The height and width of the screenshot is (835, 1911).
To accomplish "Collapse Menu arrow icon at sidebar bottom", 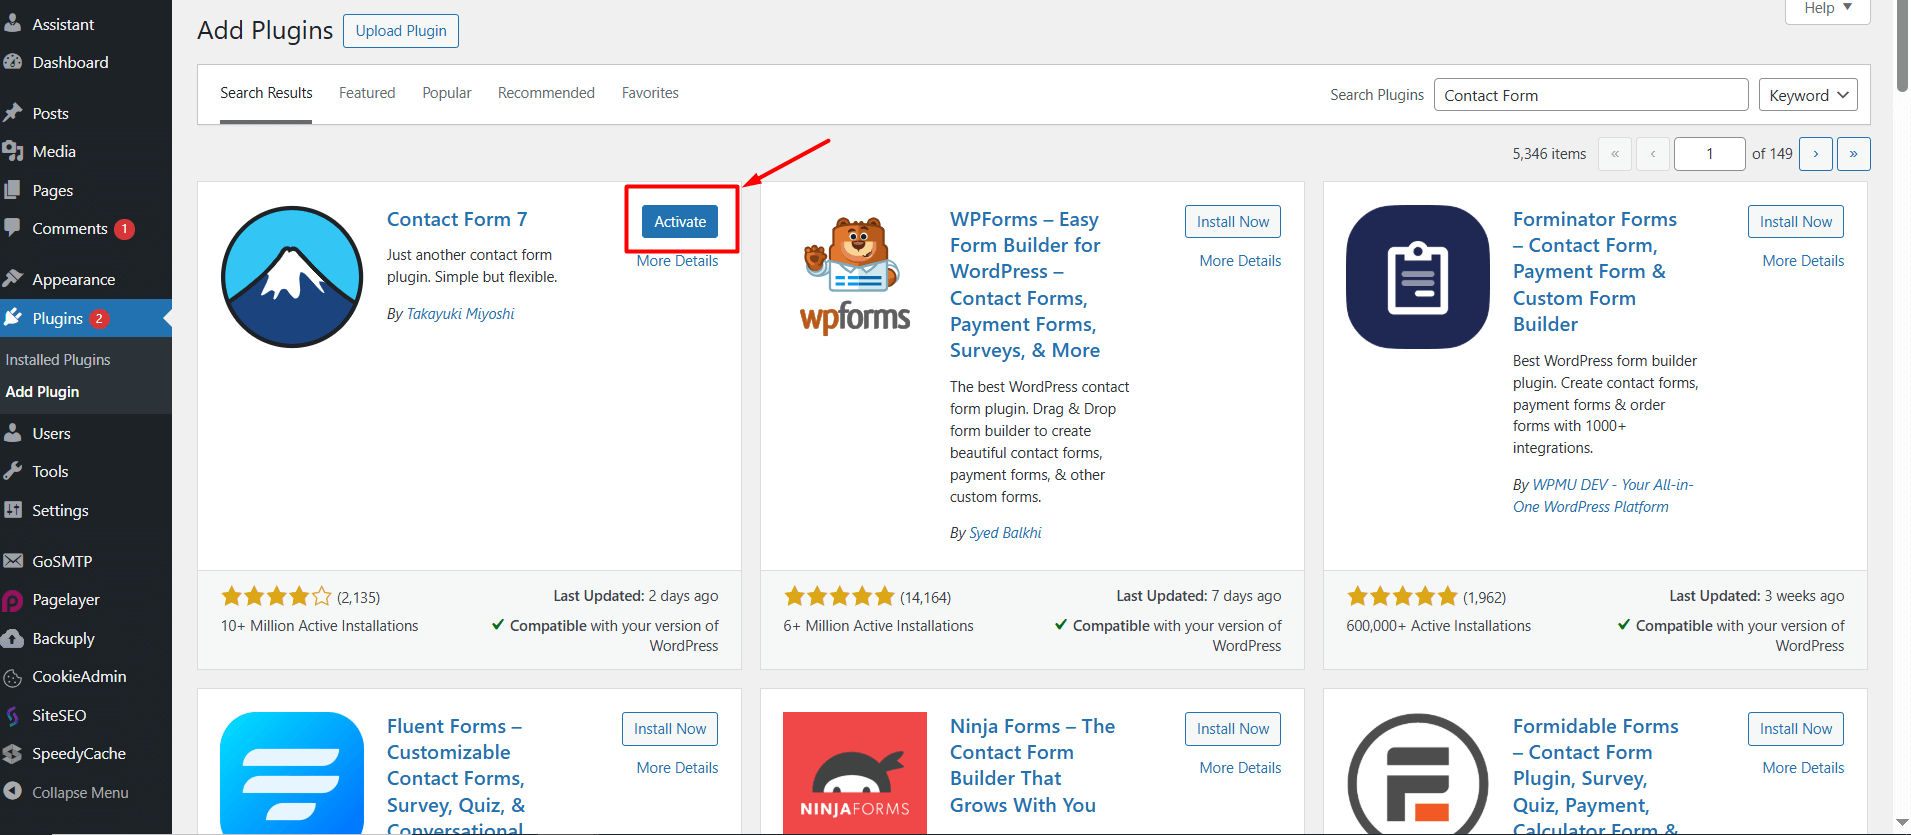I will tap(13, 792).
